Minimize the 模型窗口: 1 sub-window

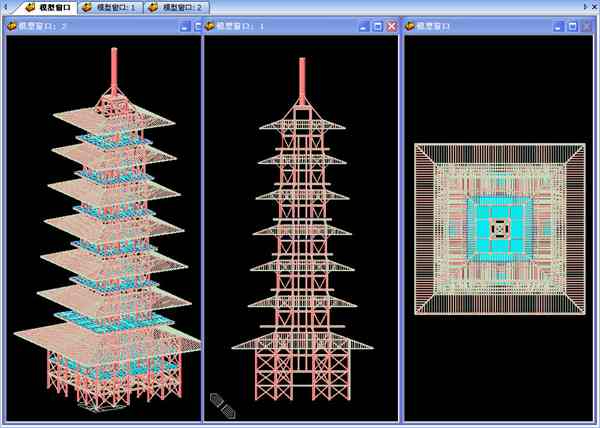click(x=364, y=26)
